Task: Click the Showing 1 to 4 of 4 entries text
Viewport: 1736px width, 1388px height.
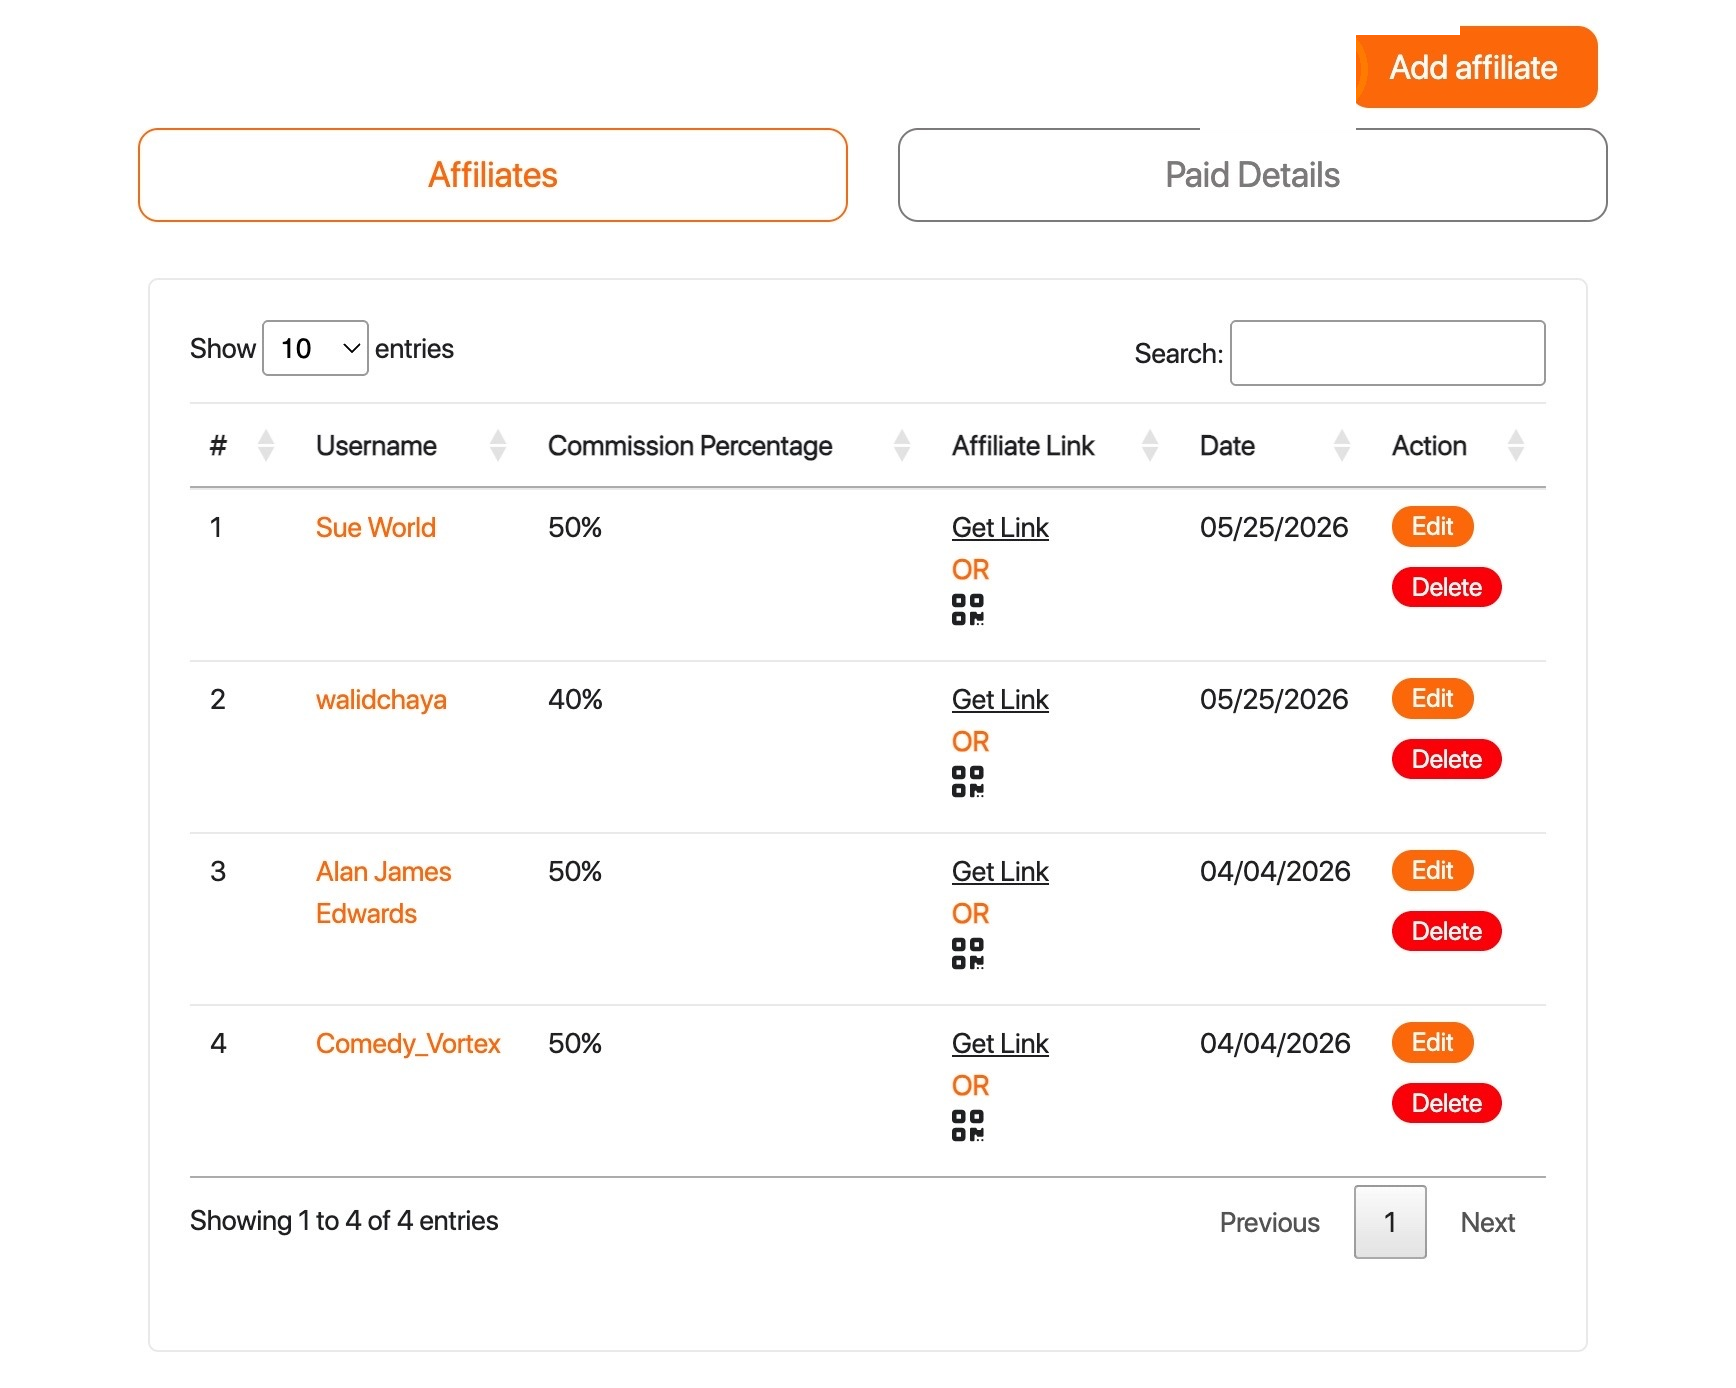Action: tap(344, 1221)
